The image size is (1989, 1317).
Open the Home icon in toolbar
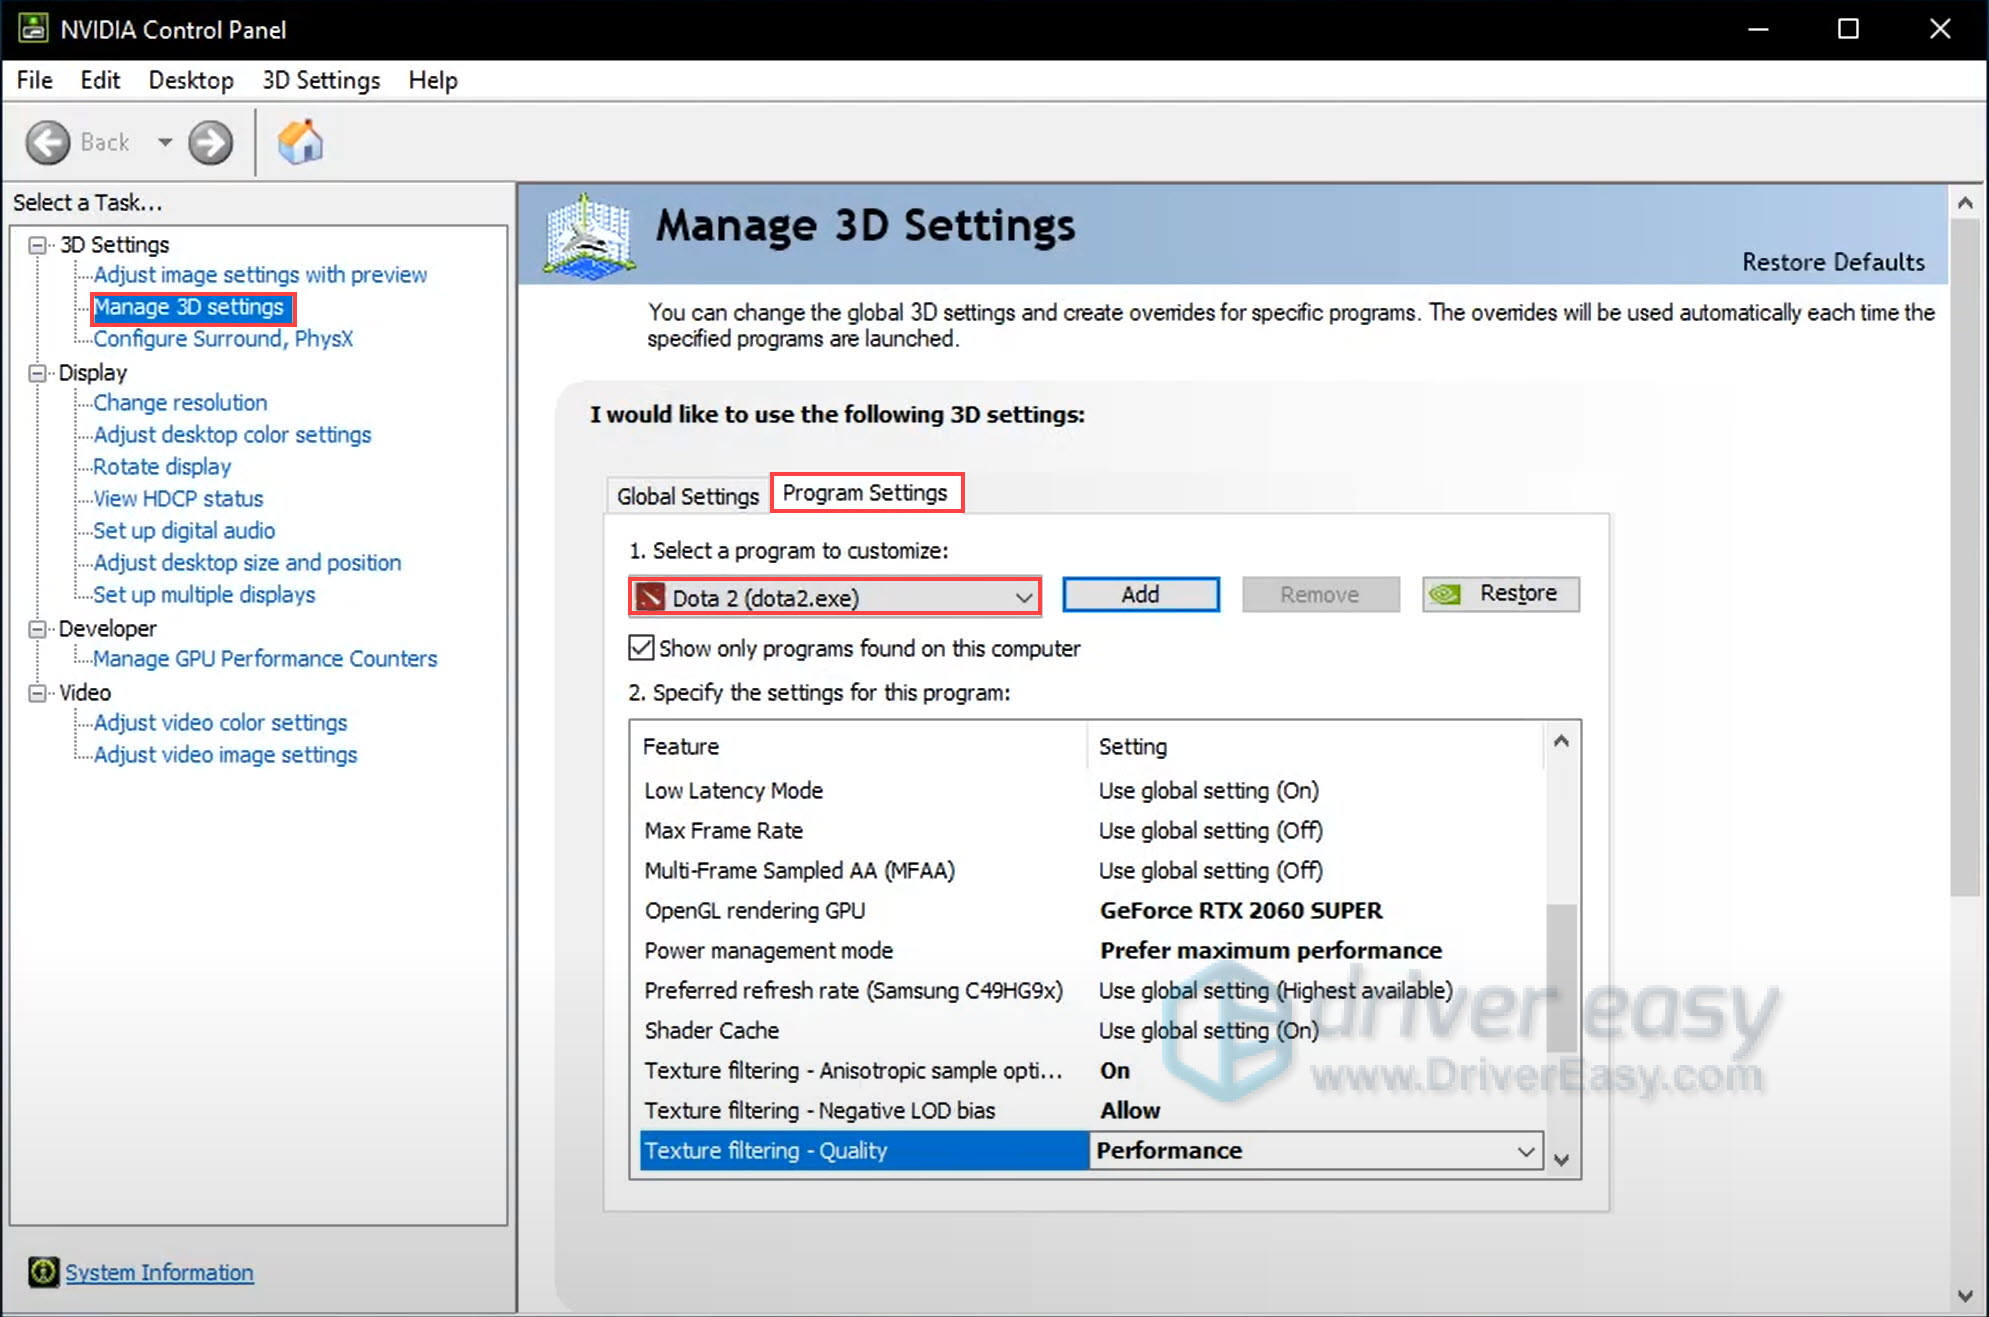300,142
